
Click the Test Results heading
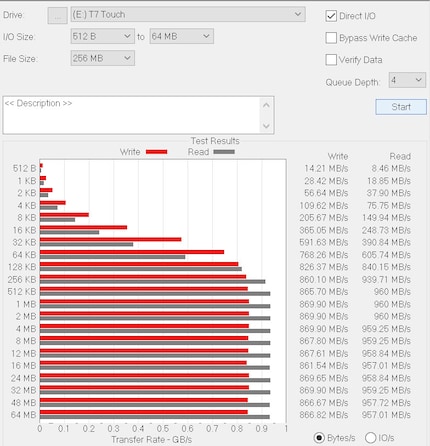215,141
